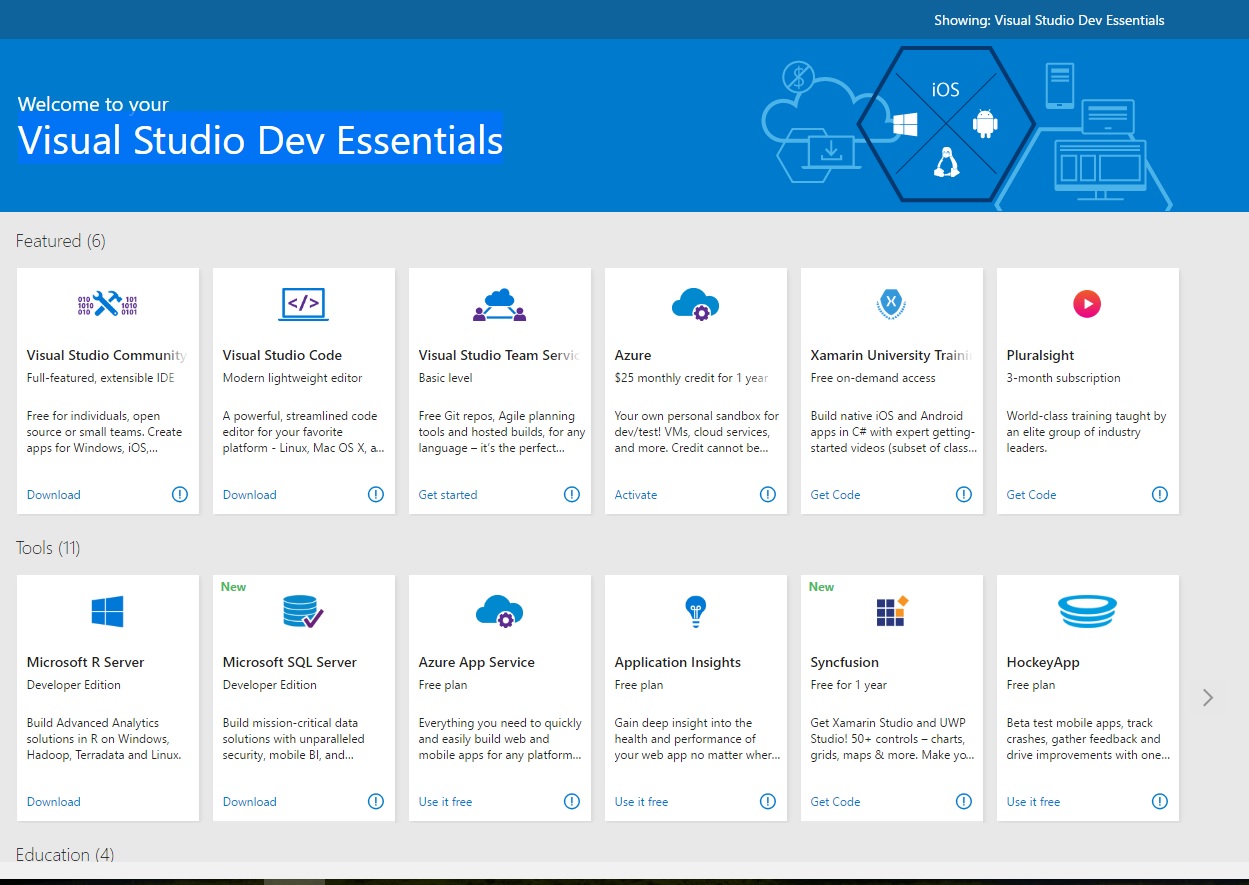1249x885 pixels.
Task: Click the Education (4) section heading
Action: (x=65, y=855)
